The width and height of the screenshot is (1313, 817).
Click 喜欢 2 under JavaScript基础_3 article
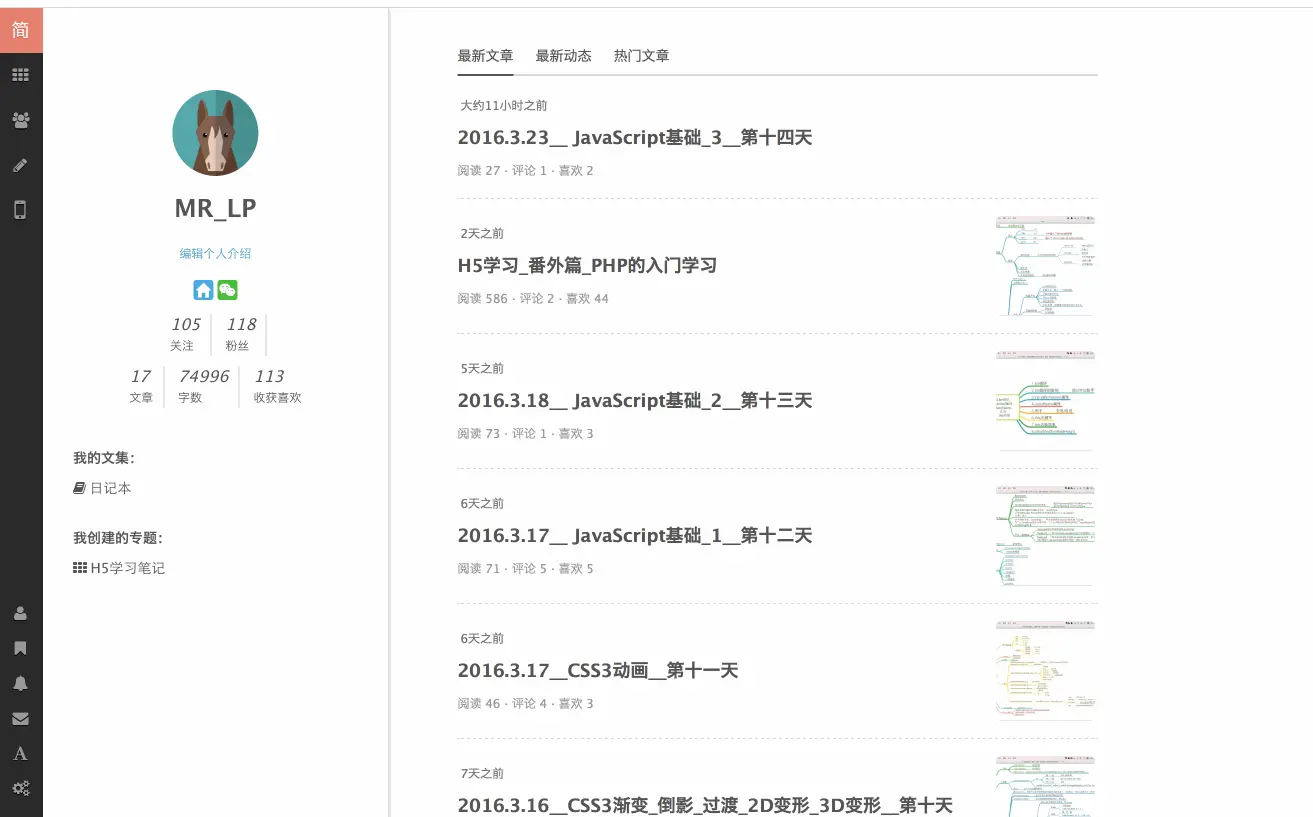[576, 171]
